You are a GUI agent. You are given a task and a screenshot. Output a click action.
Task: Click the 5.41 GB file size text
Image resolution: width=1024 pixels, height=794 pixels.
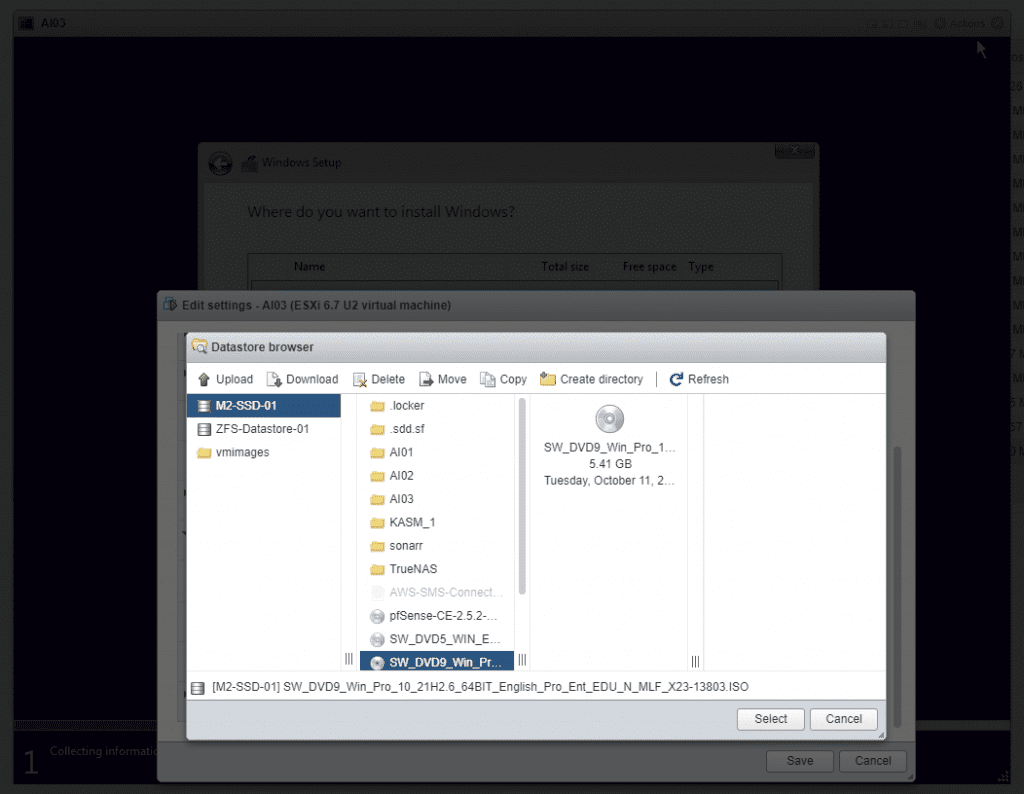pyautogui.click(x=610, y=464)
